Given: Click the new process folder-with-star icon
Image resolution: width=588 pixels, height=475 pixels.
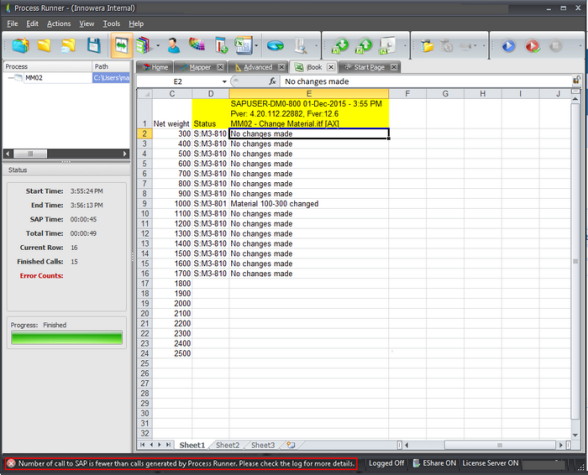Looking at the screenshot, I should (x=20, y=46).
